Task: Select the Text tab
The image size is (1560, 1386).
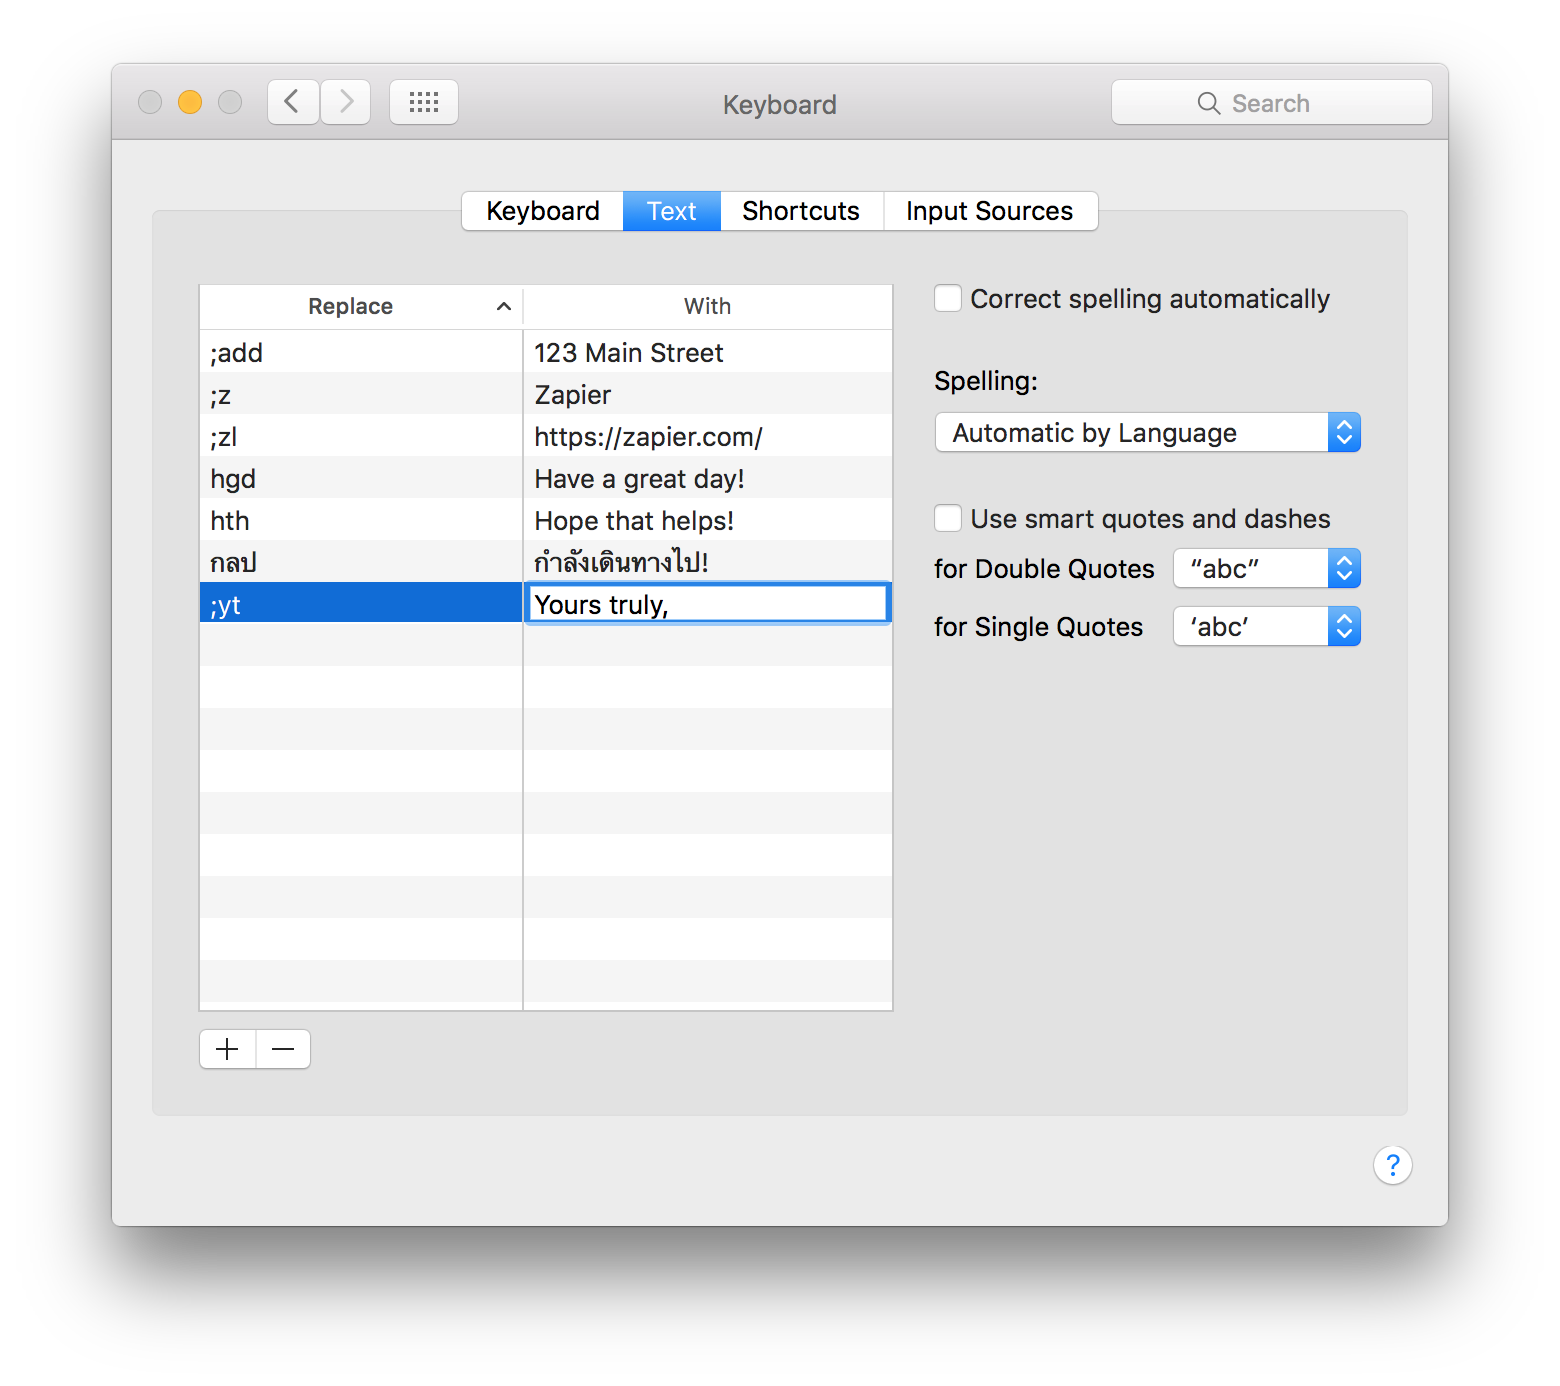Action: [672, 211]
